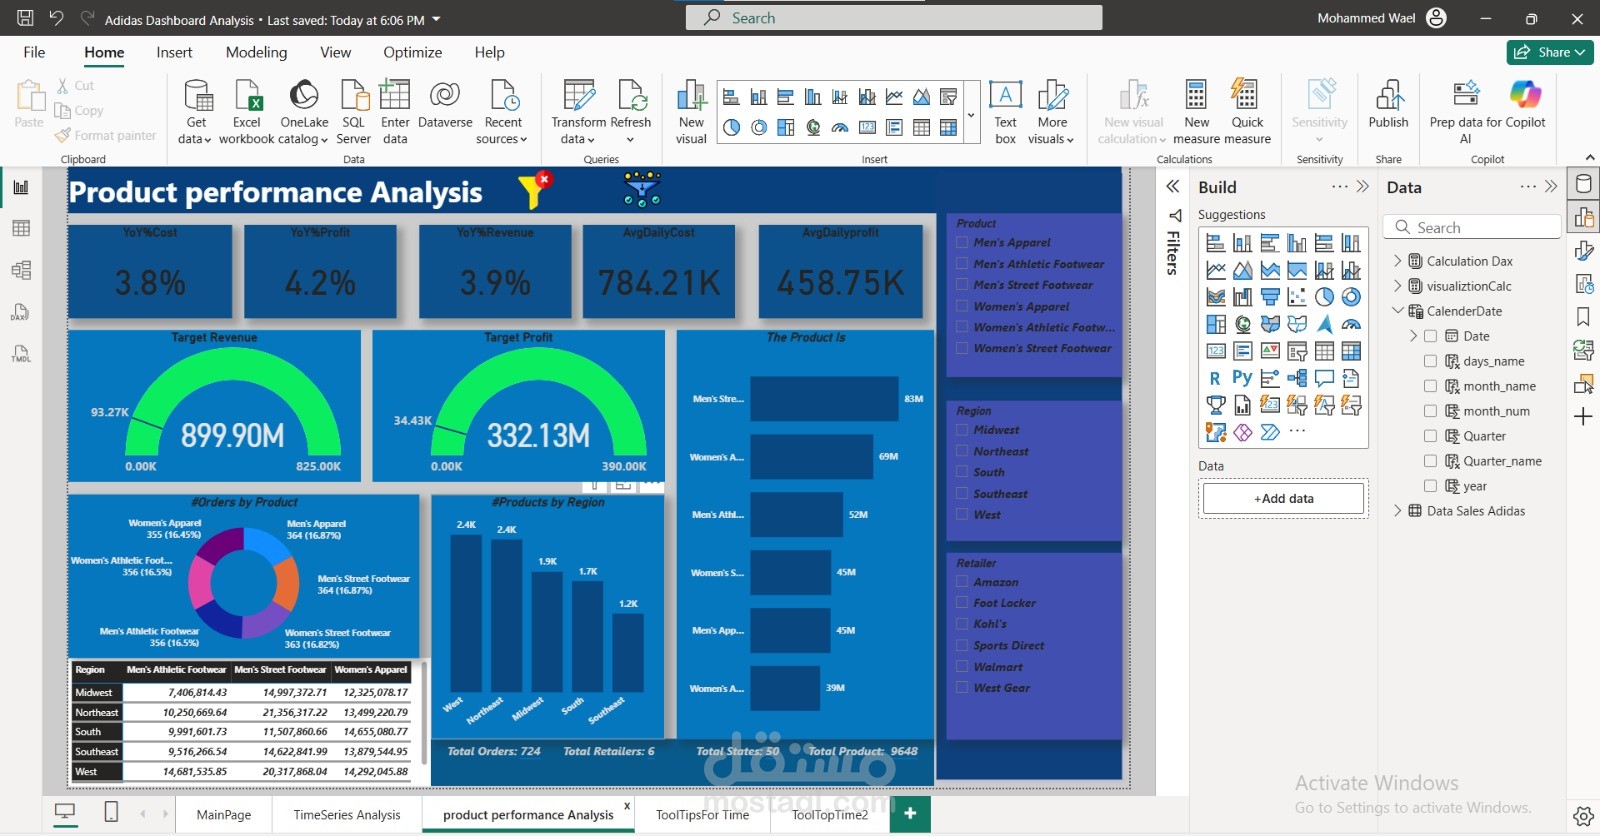Open the Modeling ribbon tab
The image size is (1600, 836).
point(256,52)
